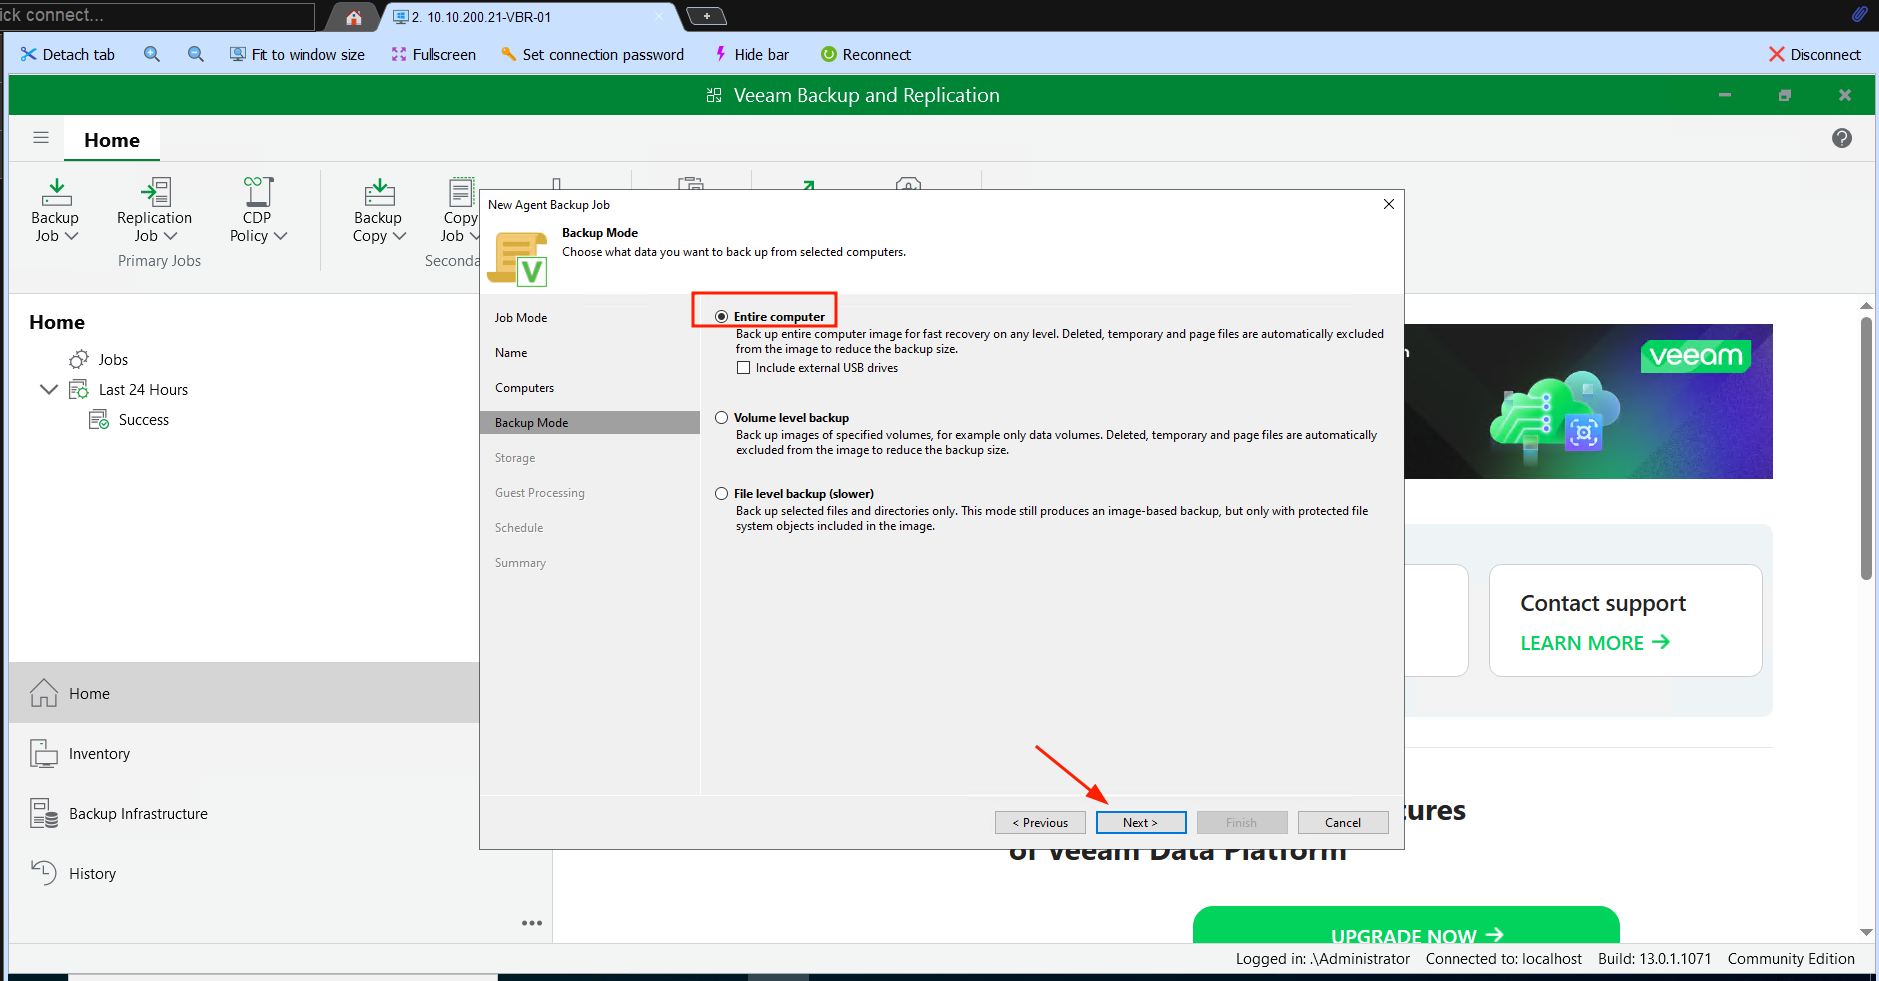Click the scrollbar down arrow

(1866, 932)
